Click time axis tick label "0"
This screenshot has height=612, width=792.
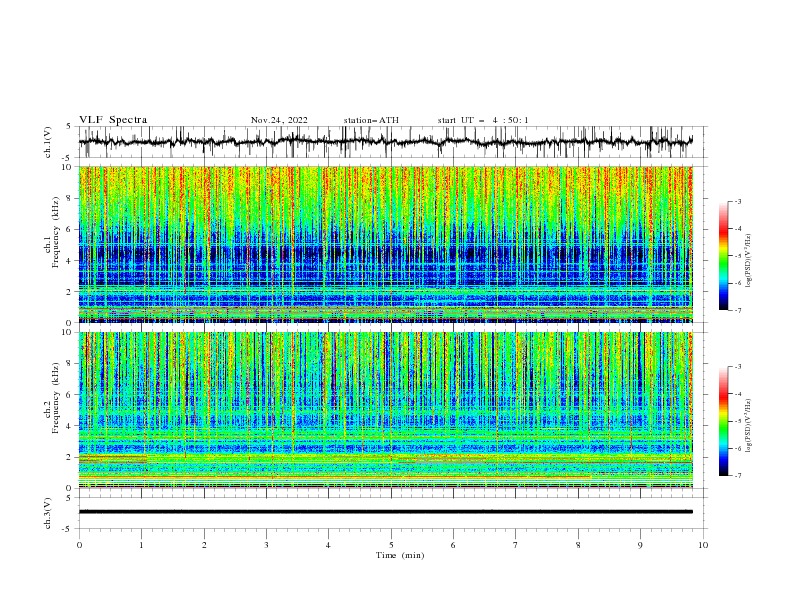click(79, 545)
